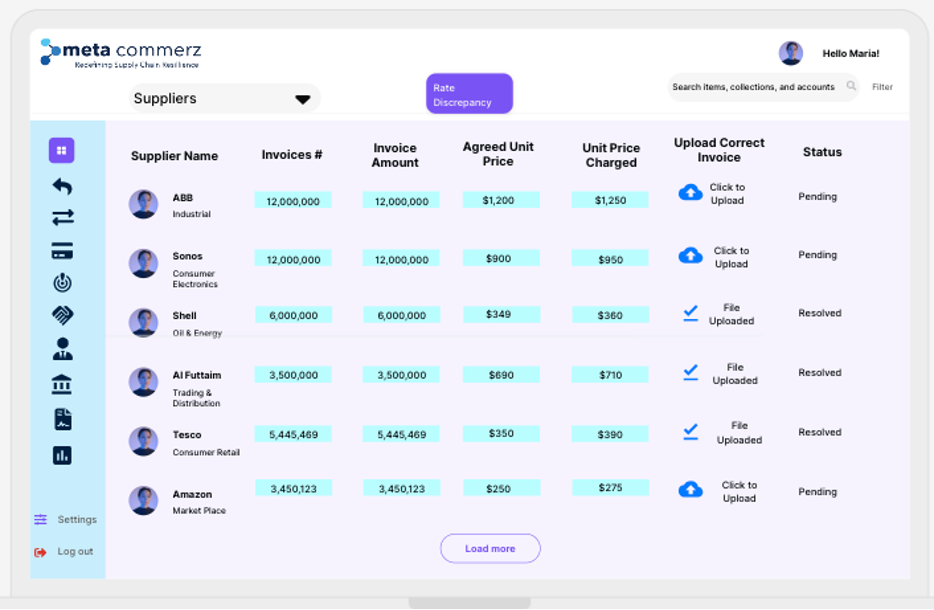Click the uploaded checkmark icon for Tesco
Screen dimensions: 934x610
tap(690, 432)
